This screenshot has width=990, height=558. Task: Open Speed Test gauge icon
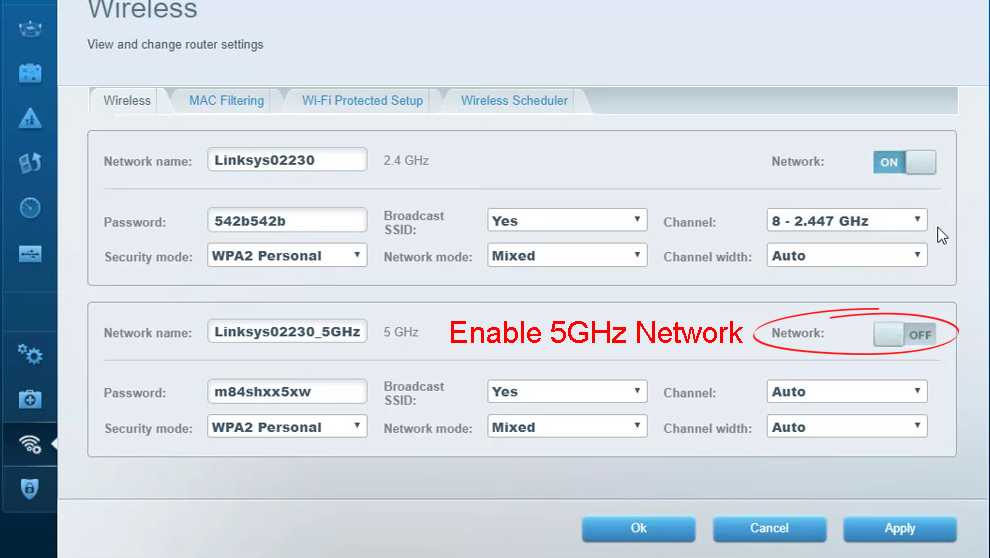[30, 208]
